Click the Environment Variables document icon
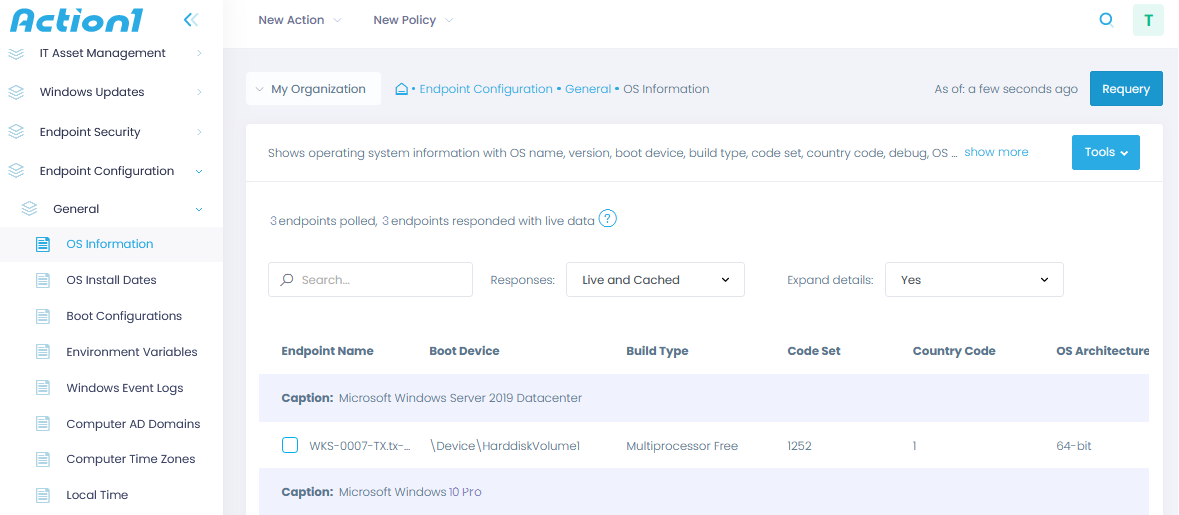 (43, 352)
